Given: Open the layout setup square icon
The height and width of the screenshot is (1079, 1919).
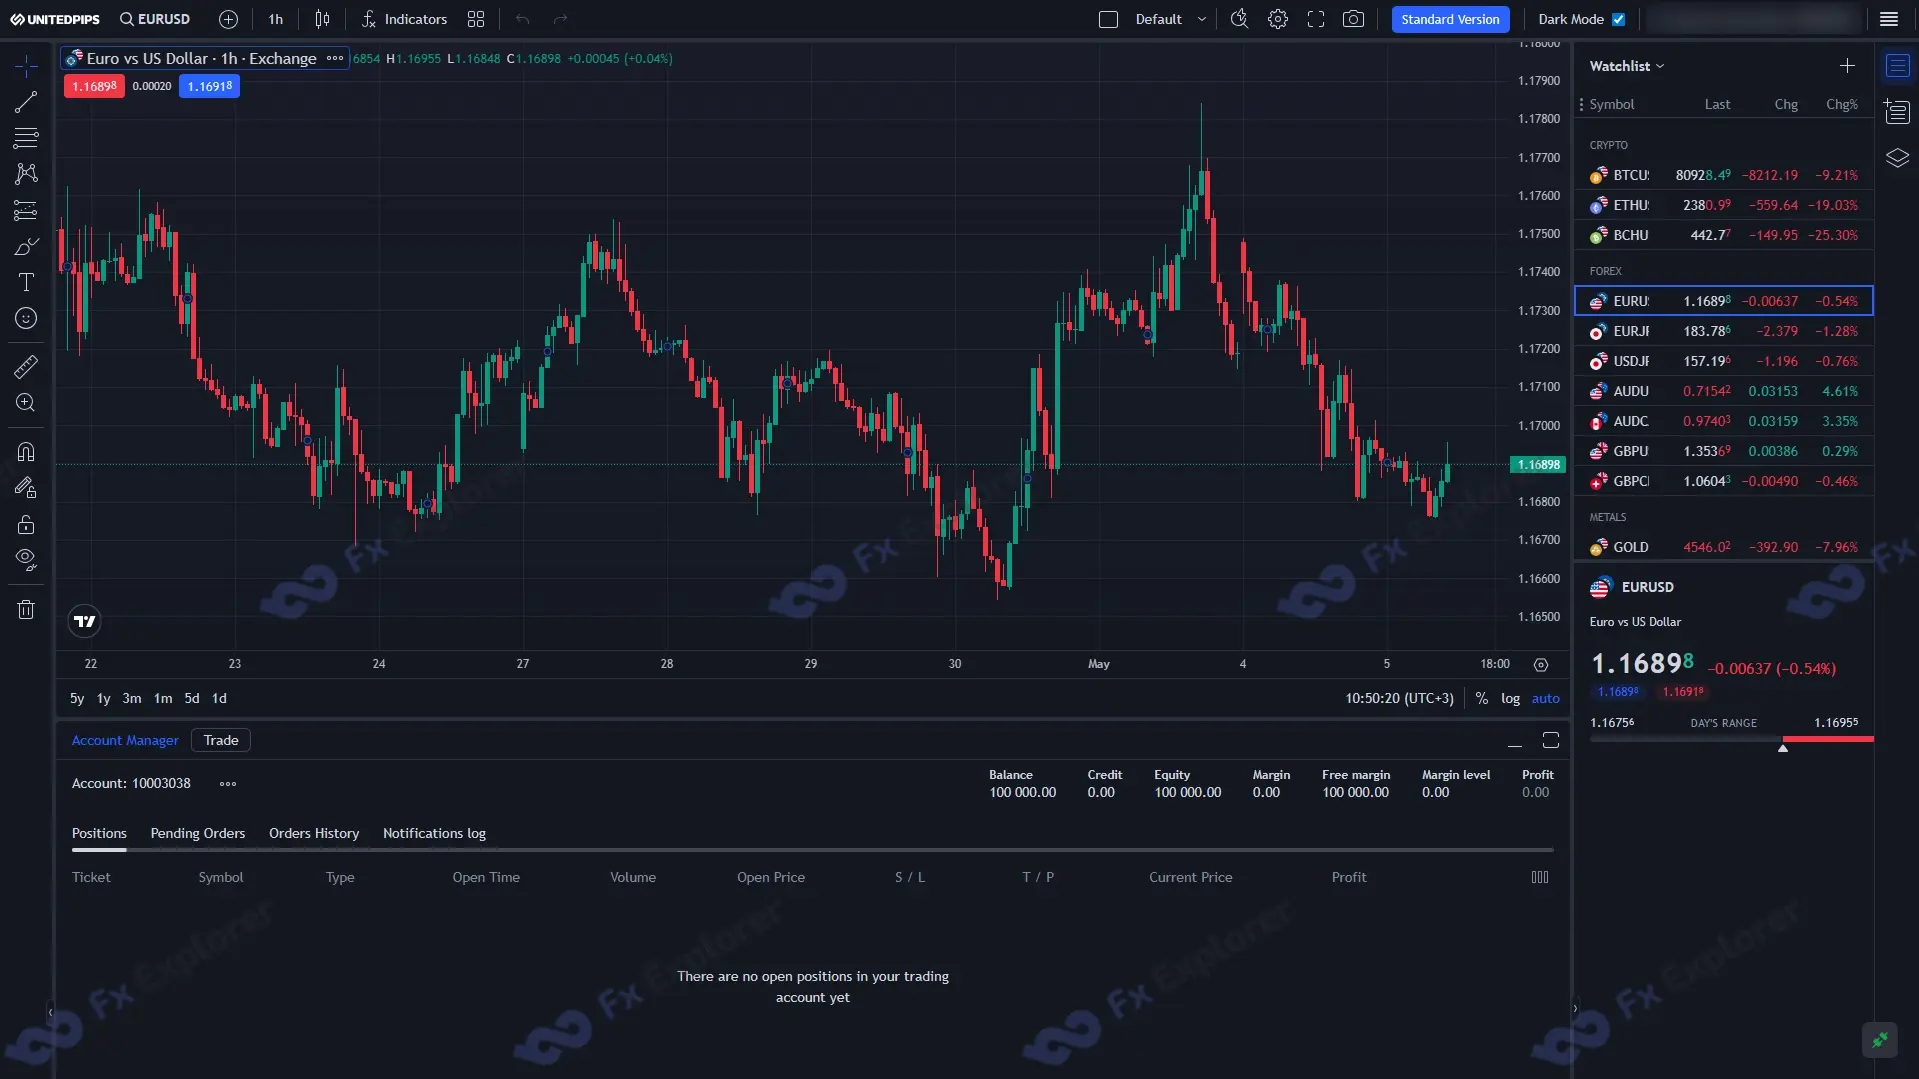Looking at the screenshot, I should pos(1108,19).
